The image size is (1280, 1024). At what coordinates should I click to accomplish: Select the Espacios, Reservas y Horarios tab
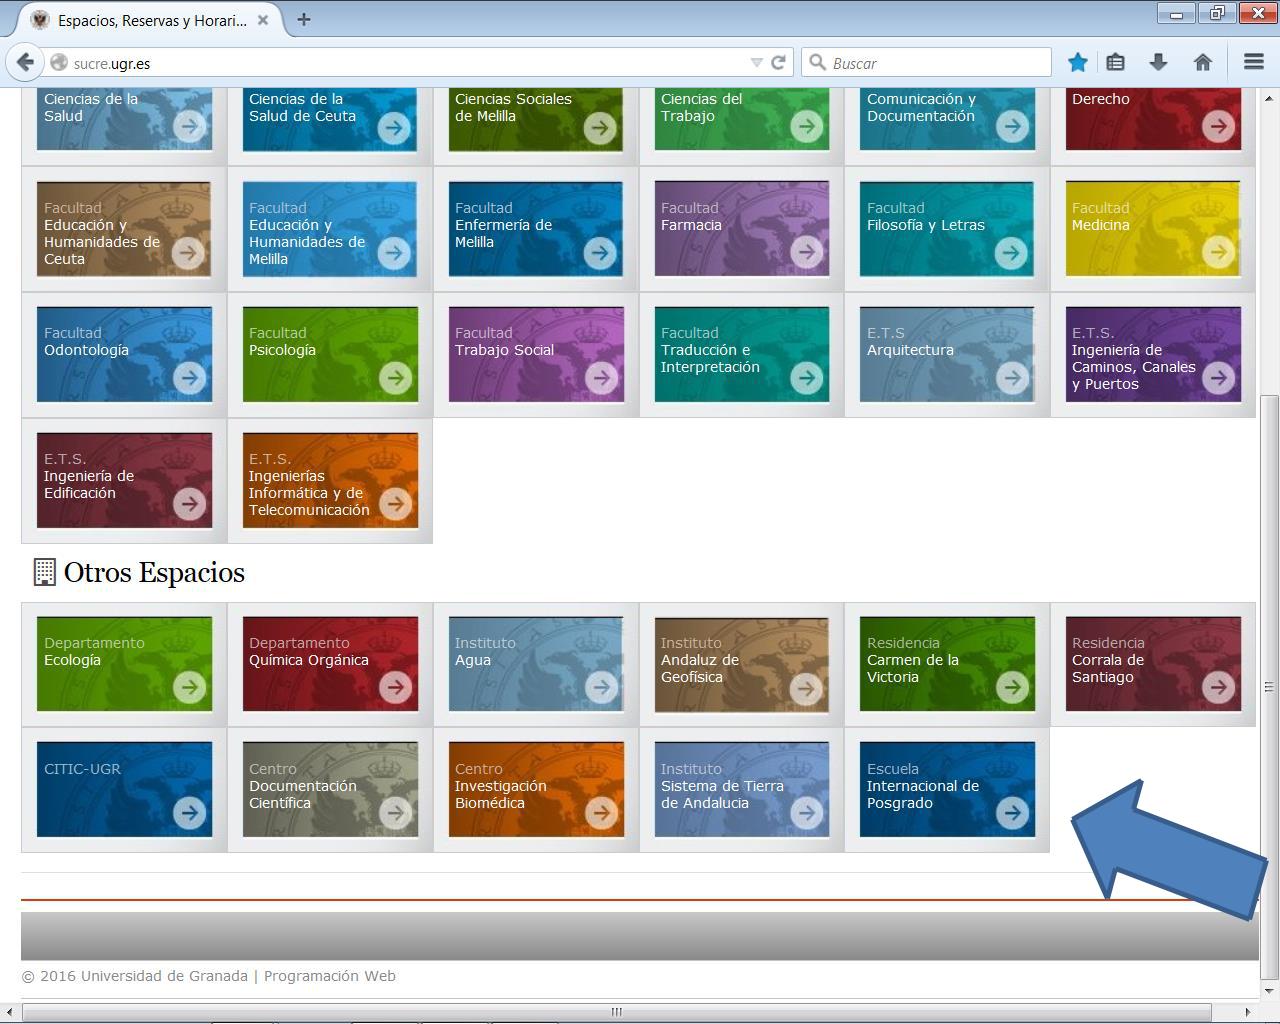(150, 20)
